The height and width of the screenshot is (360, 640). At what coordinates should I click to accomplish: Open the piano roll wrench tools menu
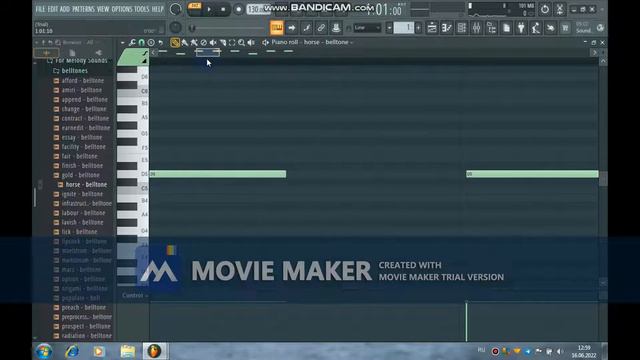pyautogui.click(x=132, y=42)
